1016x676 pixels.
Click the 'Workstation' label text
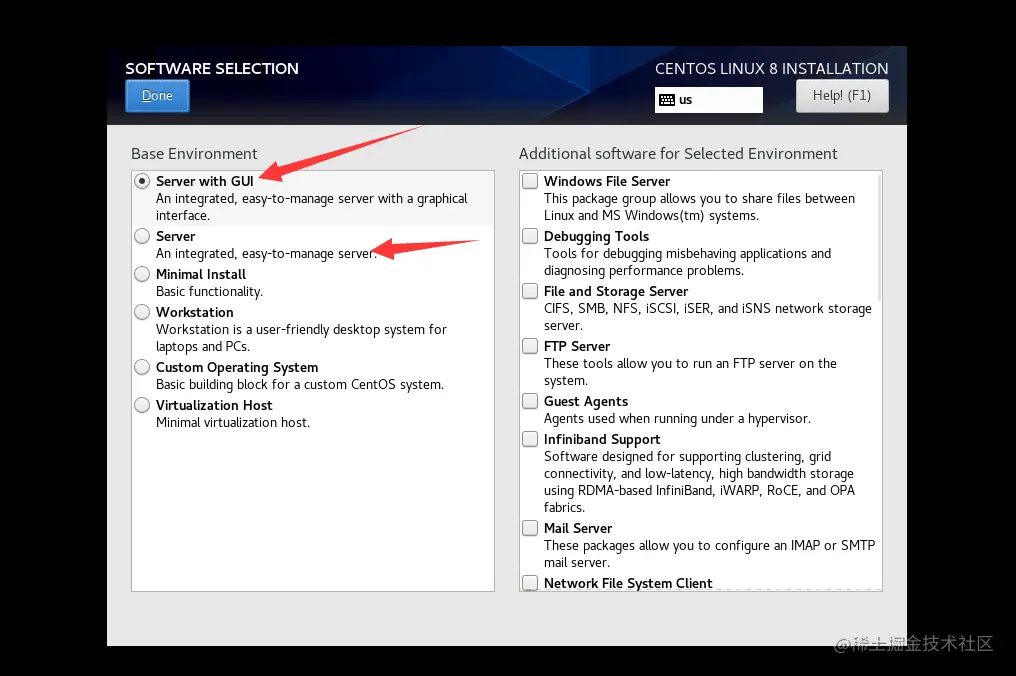pos(194,312)
